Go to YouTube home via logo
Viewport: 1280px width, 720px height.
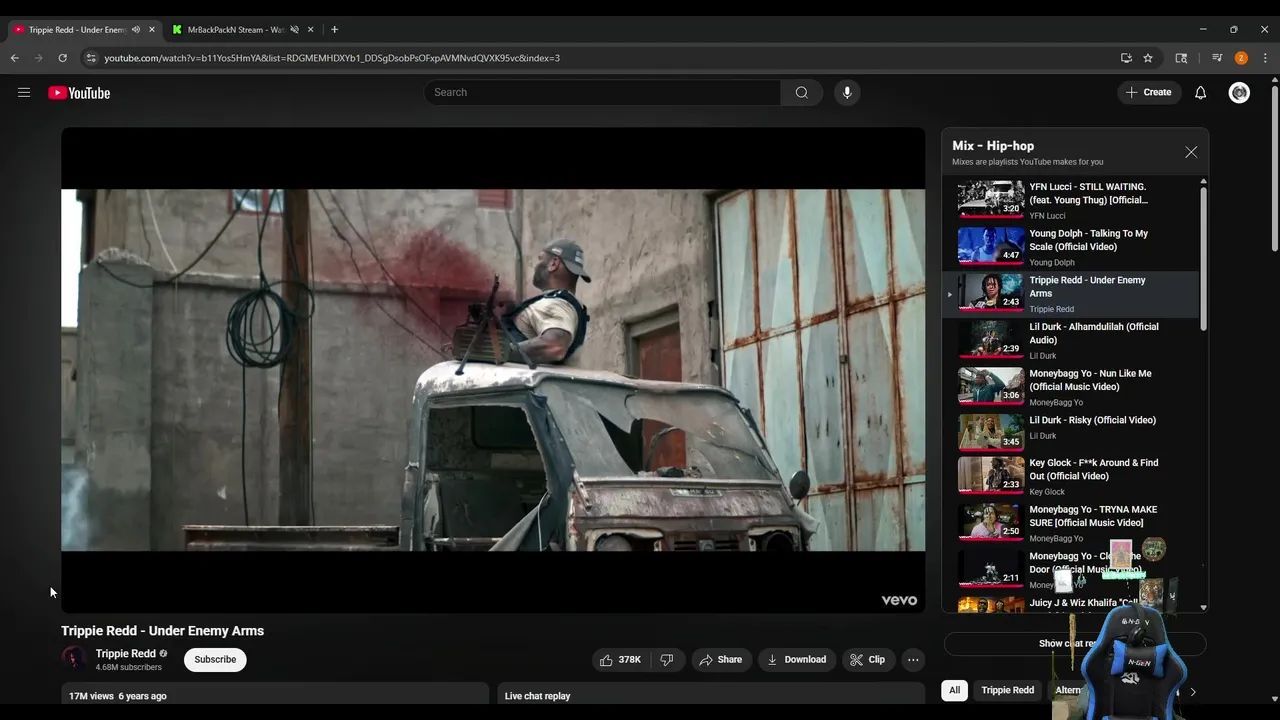click(79, 93)
